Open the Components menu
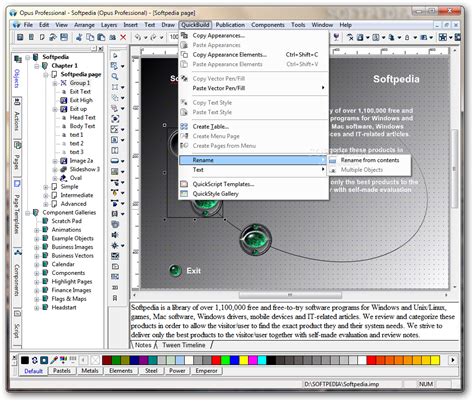The width and height of the screenshot is (474, 402). click(x=268, y=25)
